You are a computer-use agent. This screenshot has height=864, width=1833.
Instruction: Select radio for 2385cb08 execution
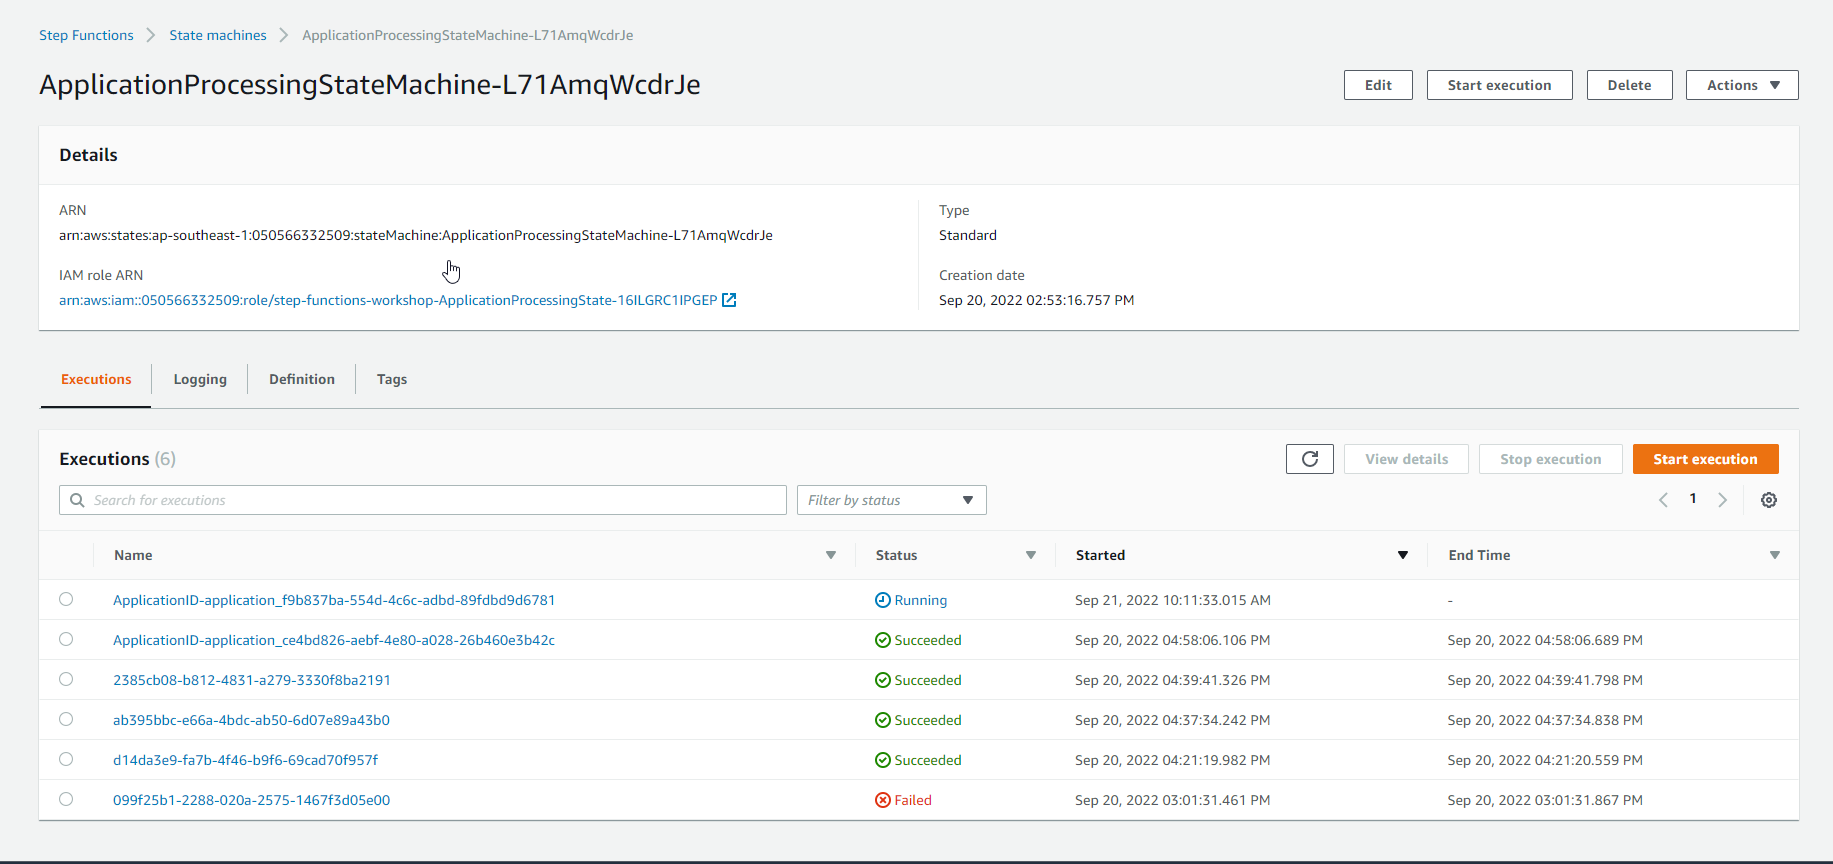coord(66,679)
